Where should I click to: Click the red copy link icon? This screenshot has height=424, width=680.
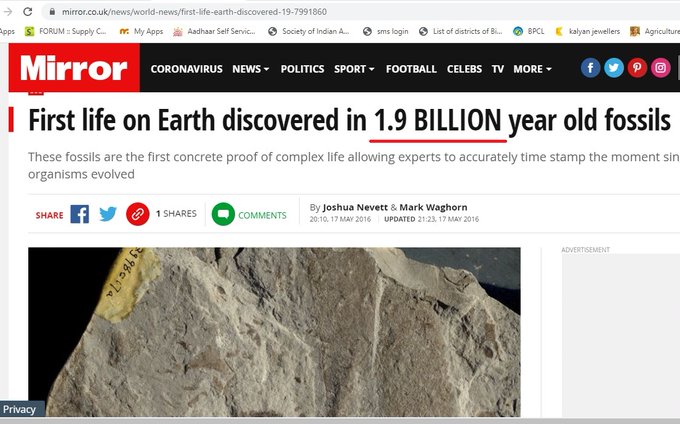138,214
